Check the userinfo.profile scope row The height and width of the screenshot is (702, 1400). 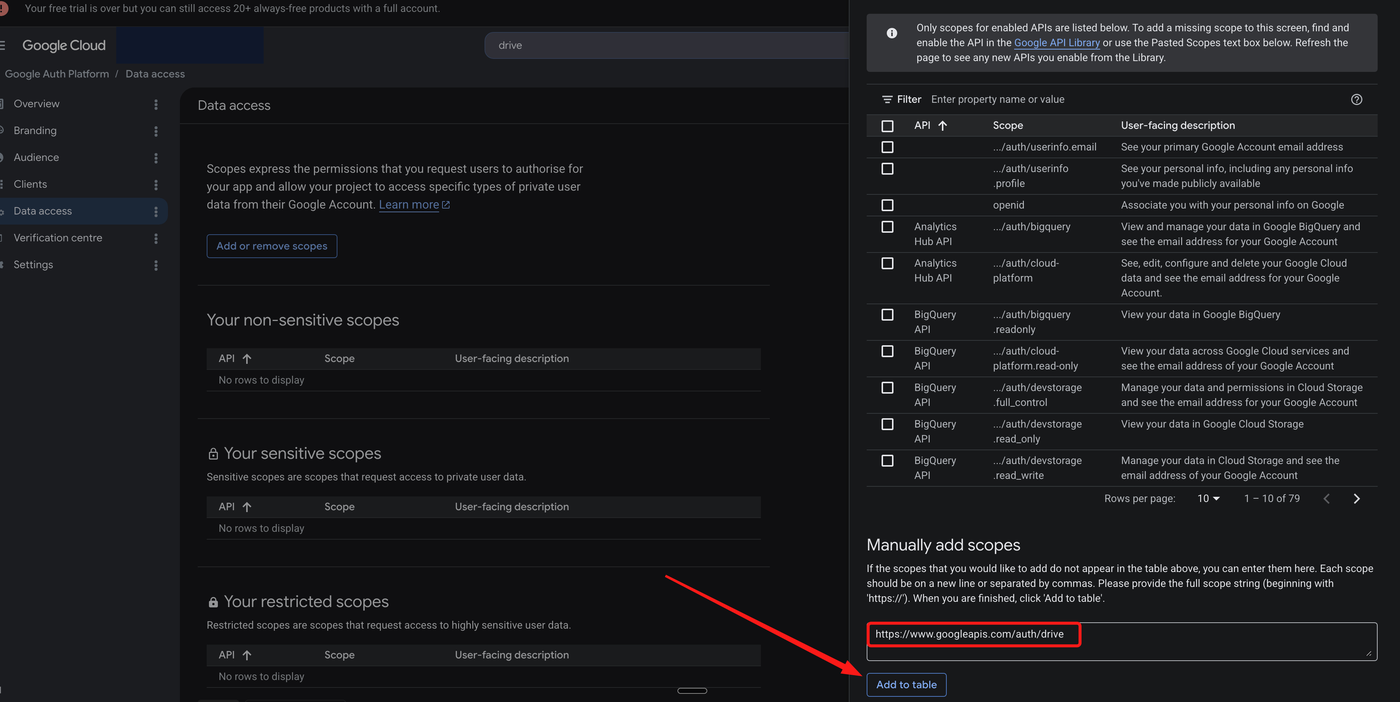pos(887,169)
